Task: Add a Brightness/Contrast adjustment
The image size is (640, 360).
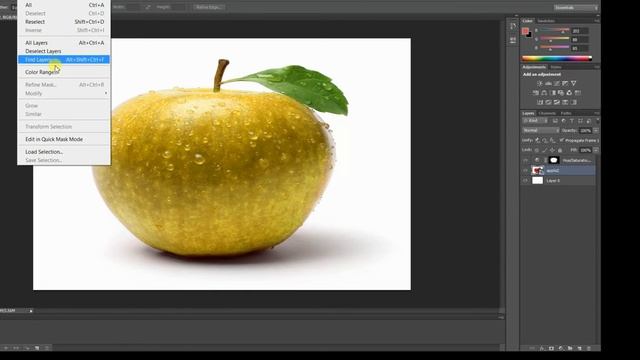Action: click(540, 83)
